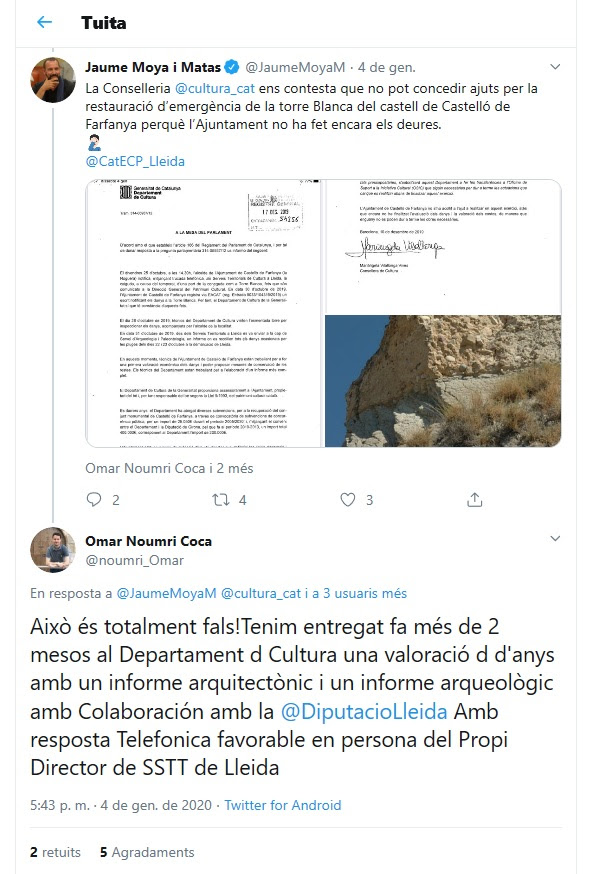
Task: Click '3 usuaris més' in the reply header
Action: [365, 594]
